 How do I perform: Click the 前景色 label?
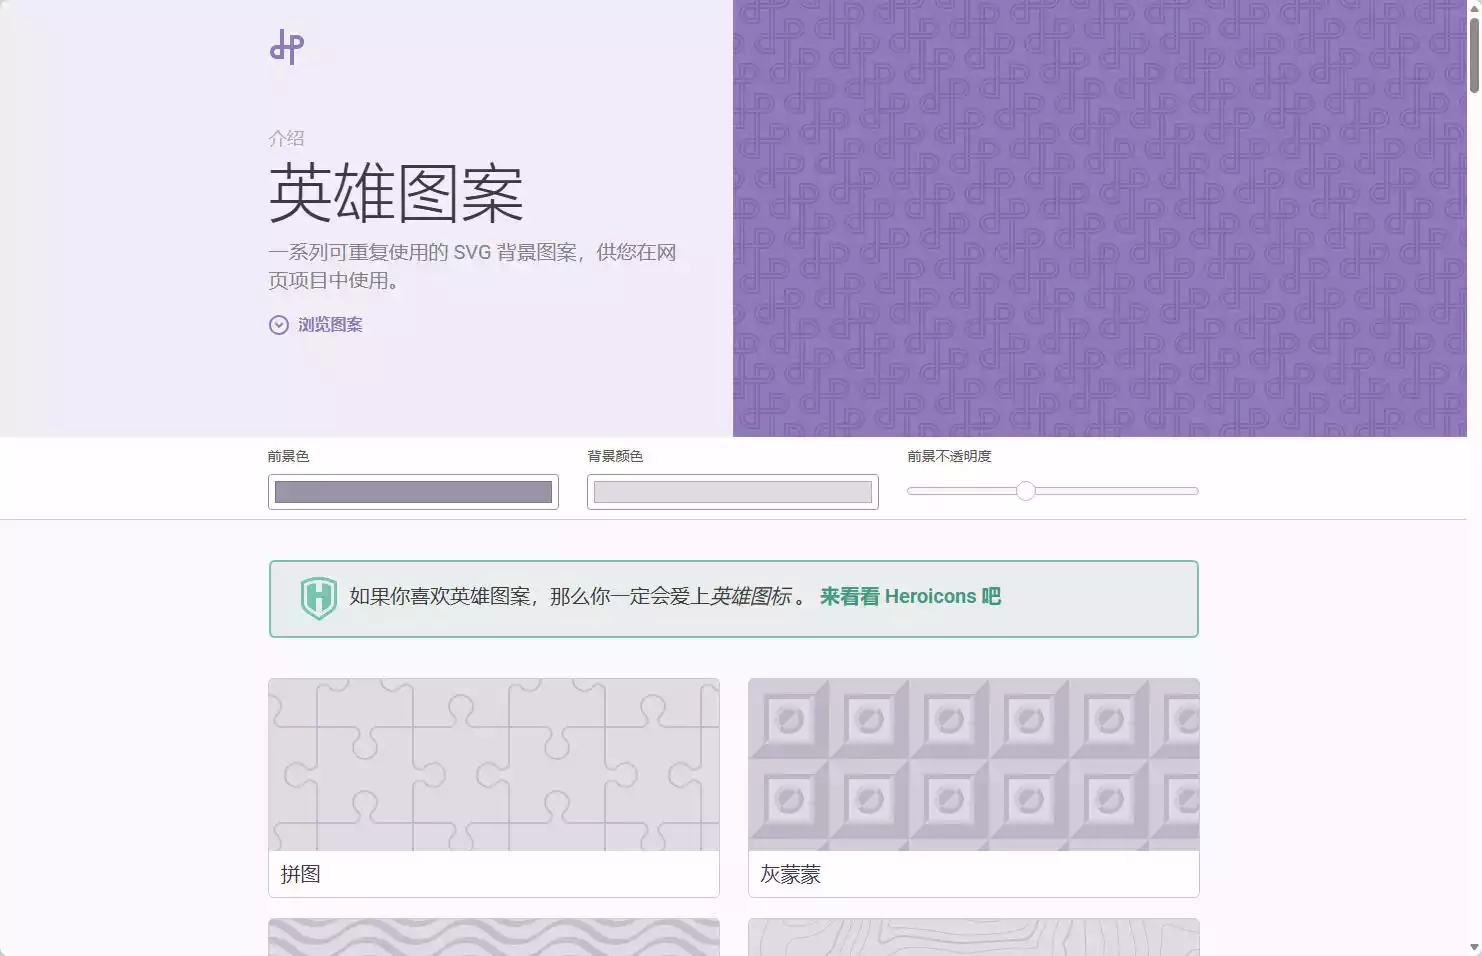click(289, 456)
